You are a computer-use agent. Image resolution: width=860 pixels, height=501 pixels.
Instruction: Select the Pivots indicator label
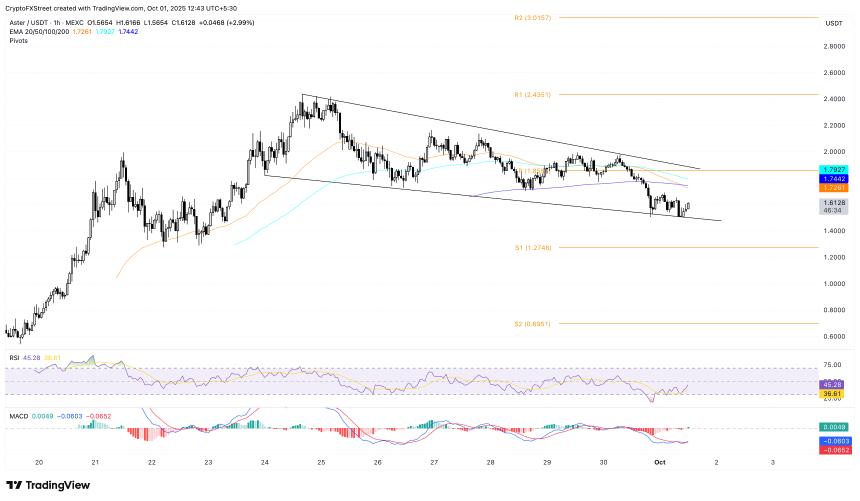point(18,42)
